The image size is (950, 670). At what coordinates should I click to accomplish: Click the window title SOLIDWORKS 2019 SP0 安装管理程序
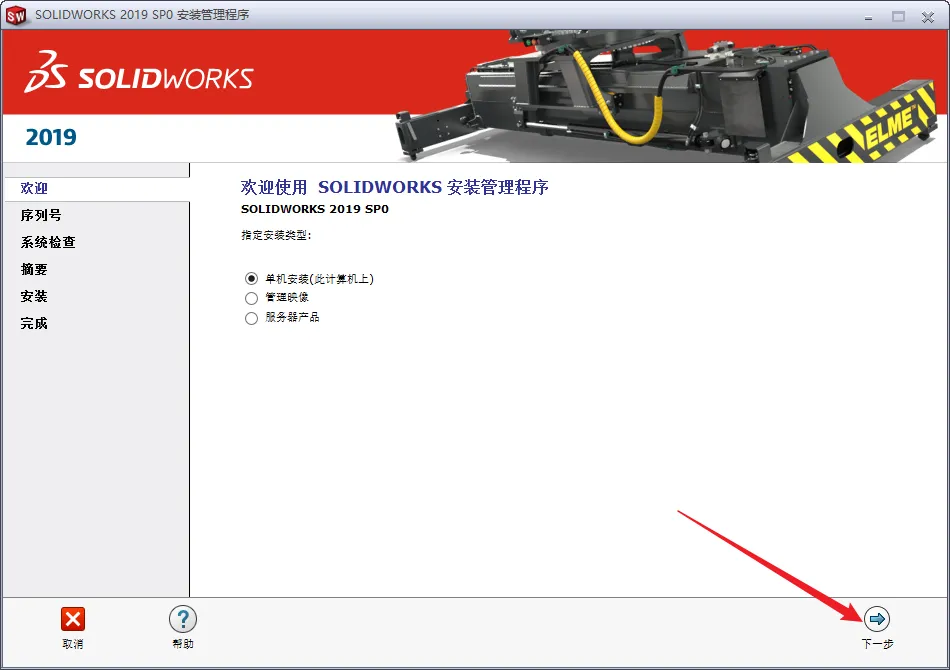click(x=142, y=15)
